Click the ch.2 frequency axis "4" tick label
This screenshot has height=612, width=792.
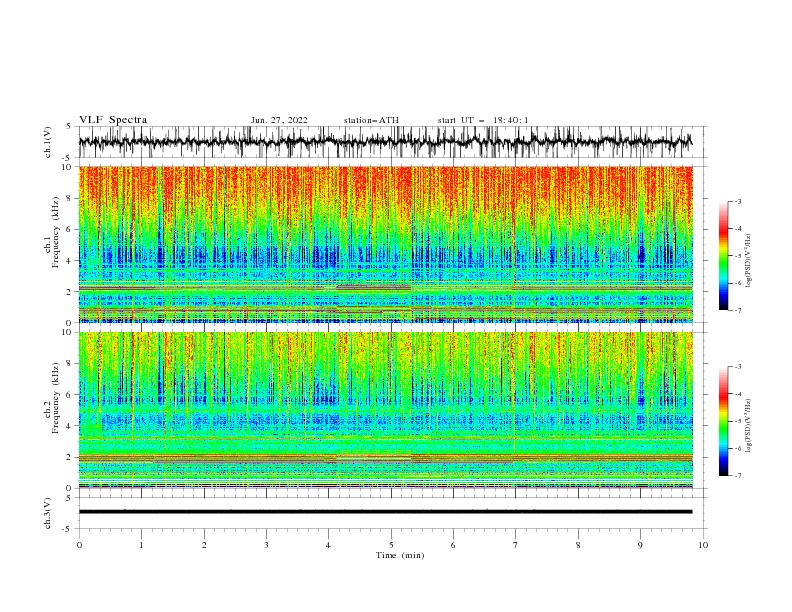71,426
